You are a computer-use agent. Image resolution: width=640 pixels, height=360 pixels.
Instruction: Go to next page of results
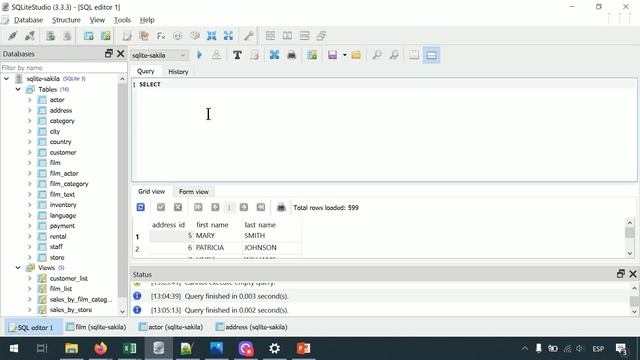[244, 207]
